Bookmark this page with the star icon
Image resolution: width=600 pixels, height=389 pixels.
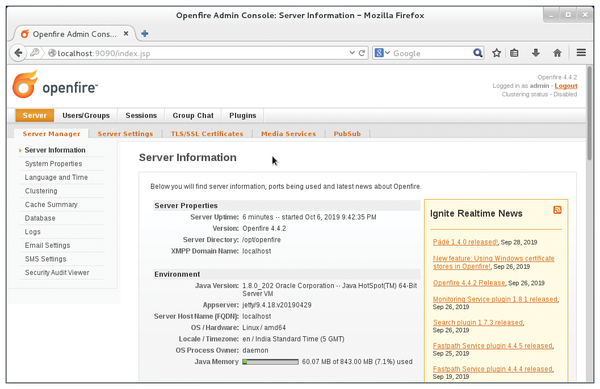[497, 53]
